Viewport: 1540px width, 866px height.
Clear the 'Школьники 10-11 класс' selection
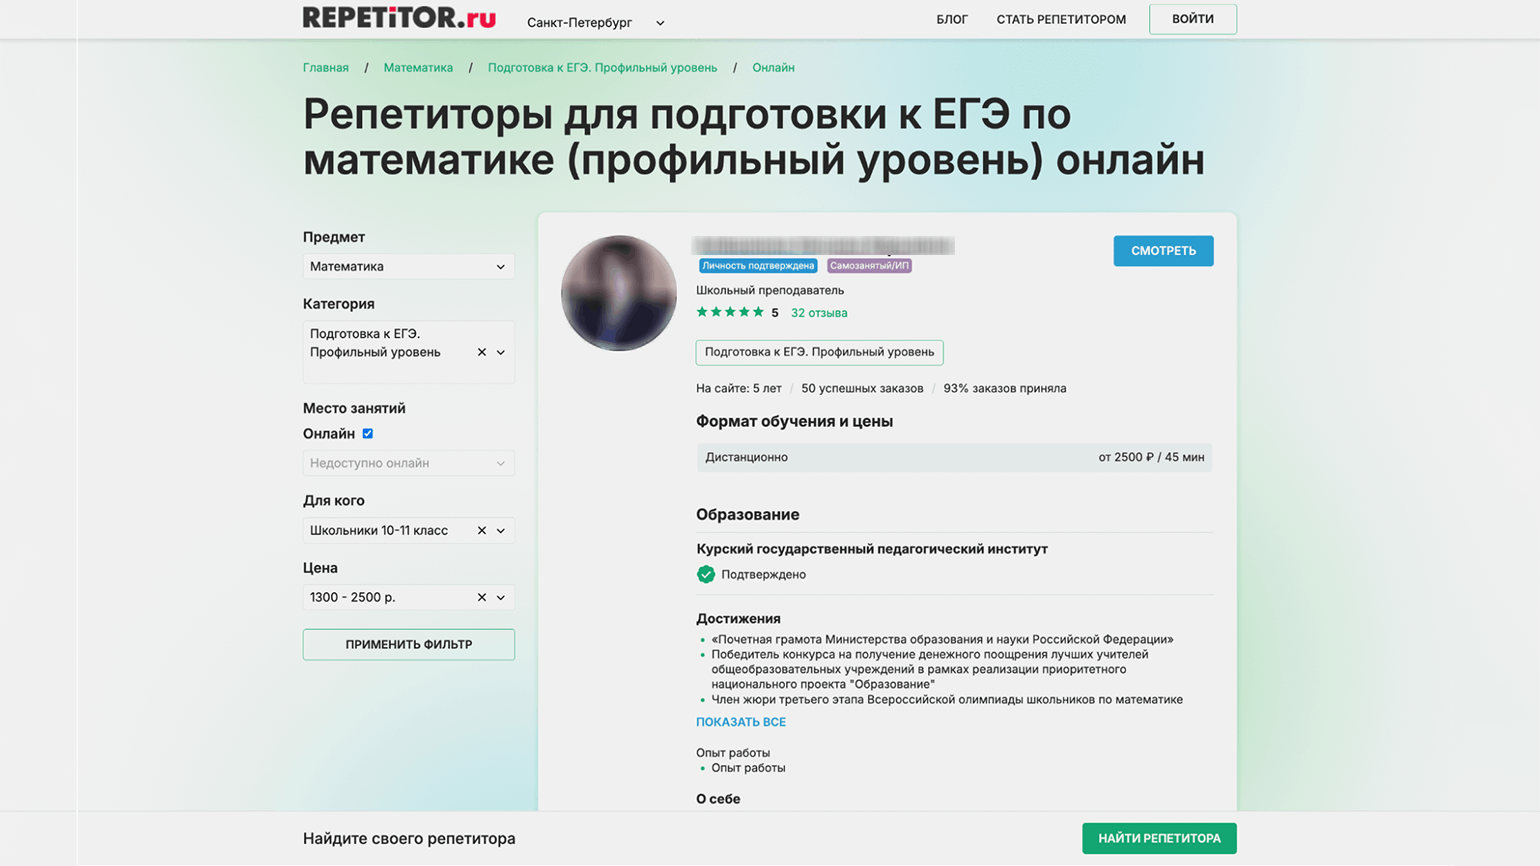pyautogui.click(x=481, y=531)
